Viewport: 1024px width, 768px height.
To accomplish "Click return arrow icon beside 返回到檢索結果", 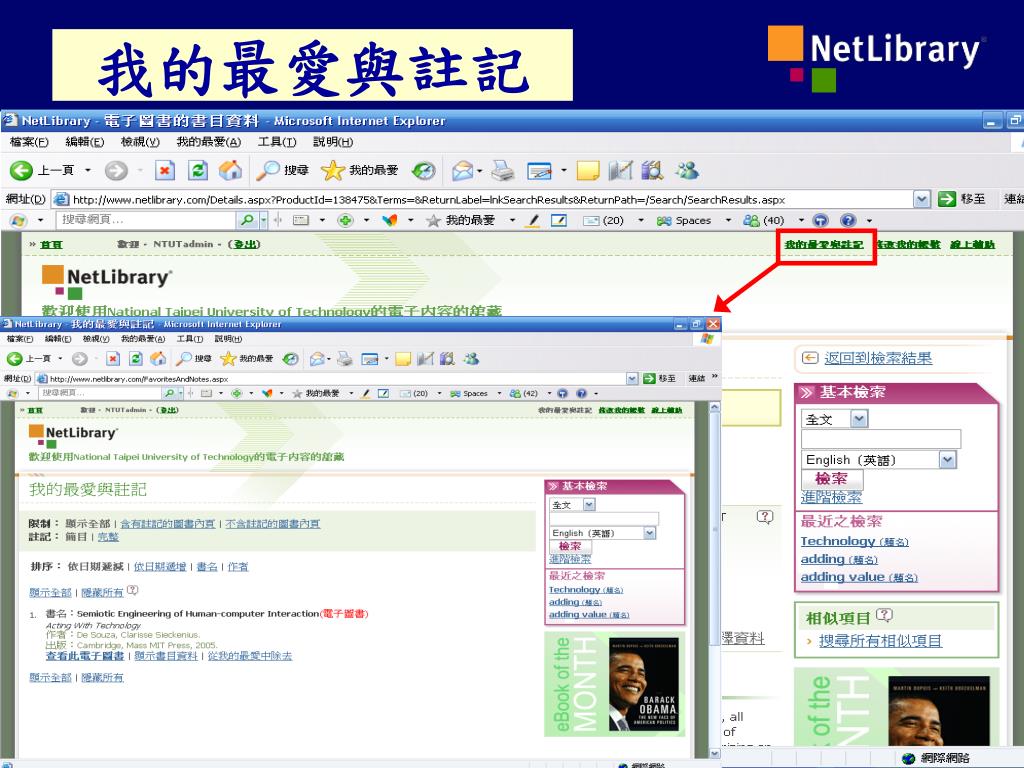I will click(810, 358).
